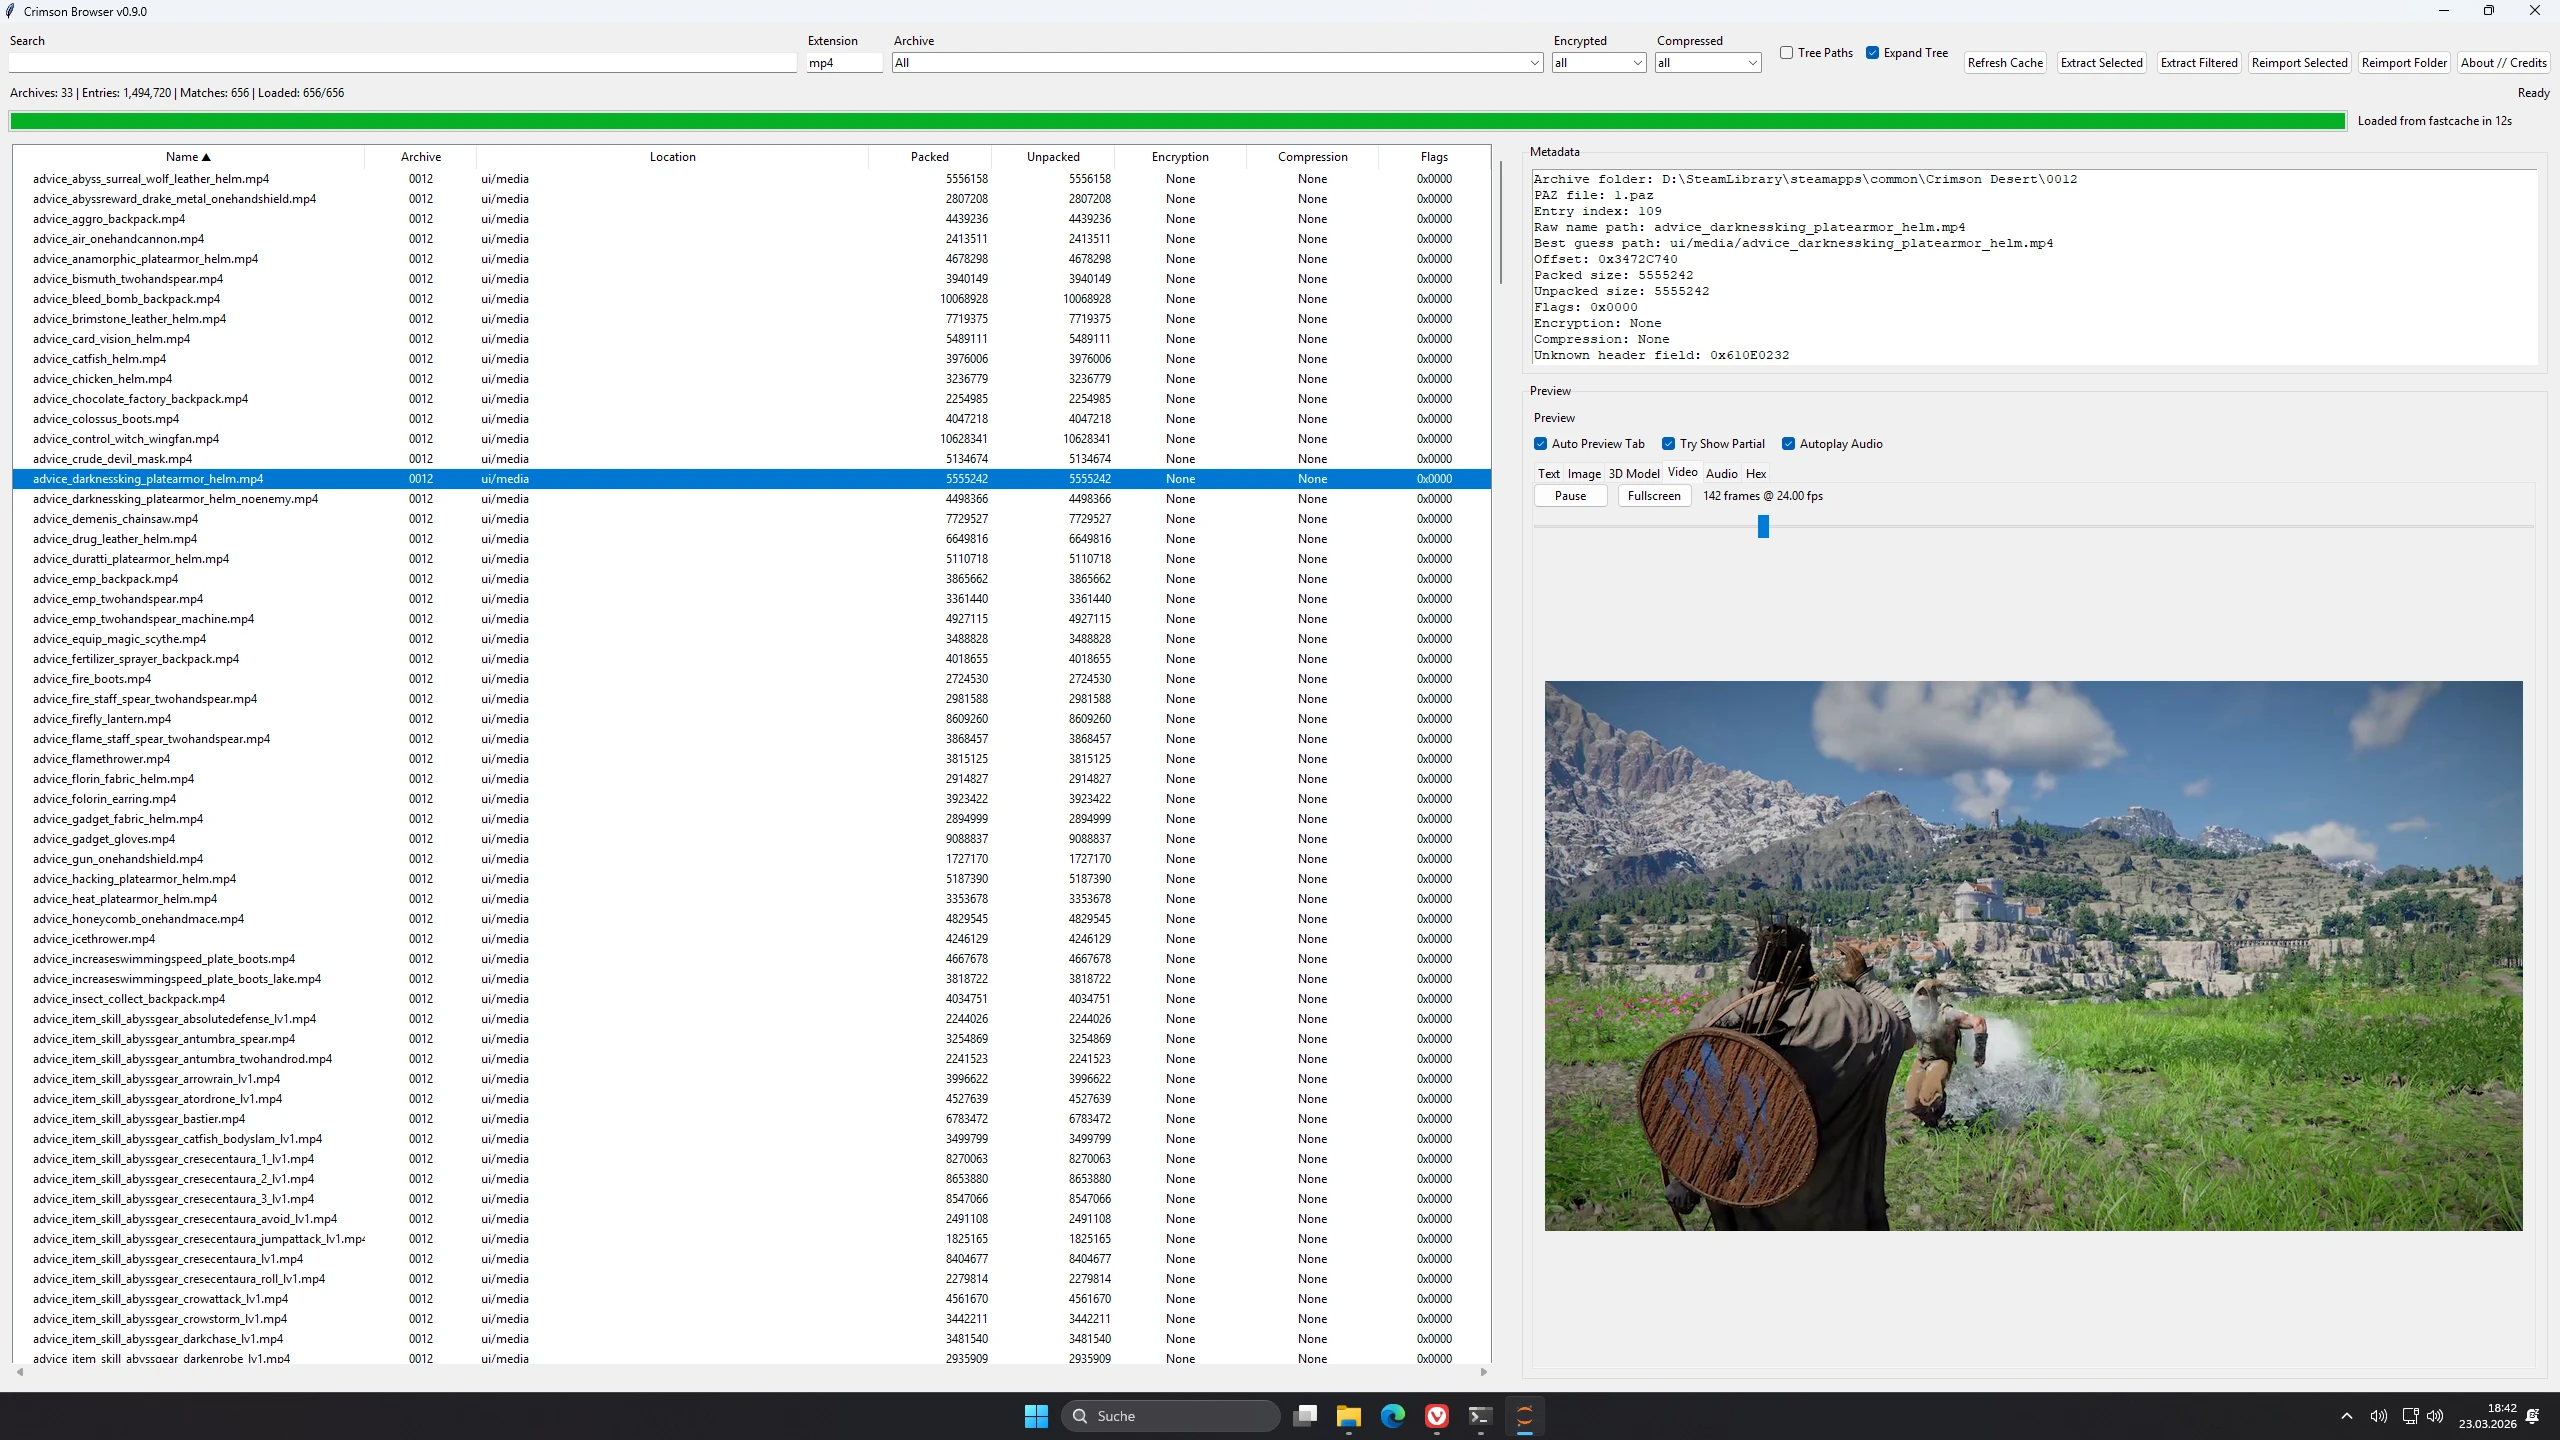Open the 3D Model preview tab

click(1634, 474)
